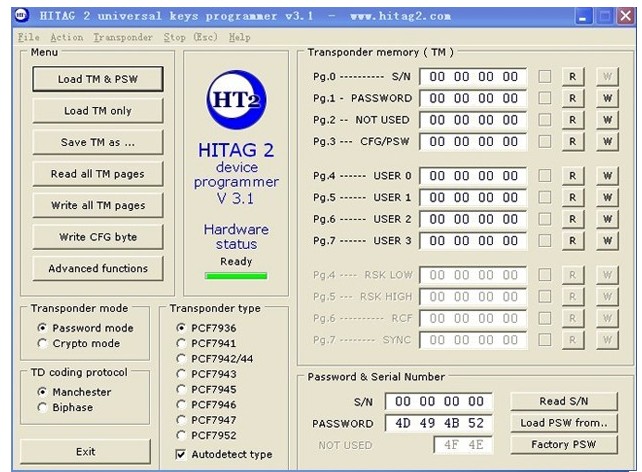Open Advanced functions
The width and height of the screenshot is (642, 472).
[x=98, y=268]
